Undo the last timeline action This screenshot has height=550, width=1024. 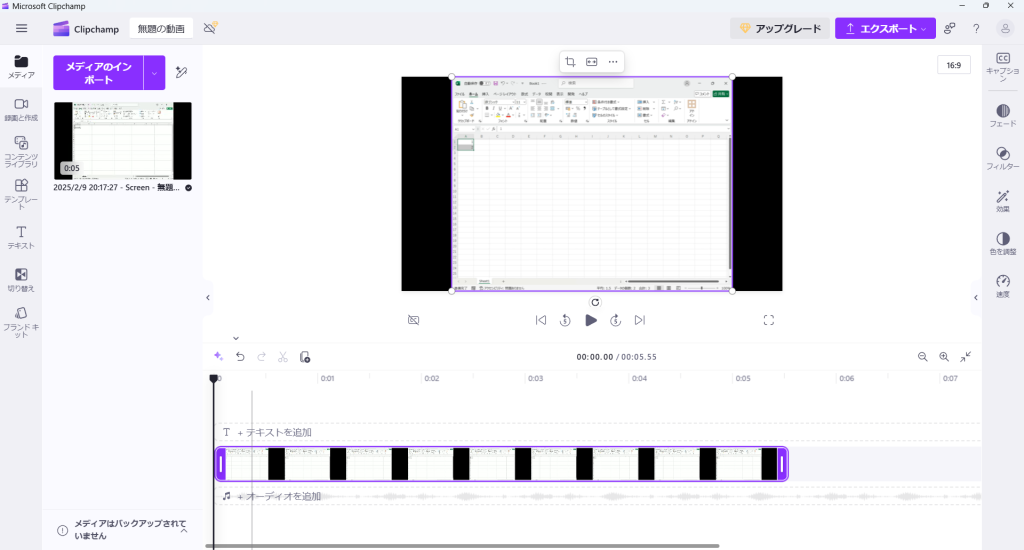coord(240,357)
